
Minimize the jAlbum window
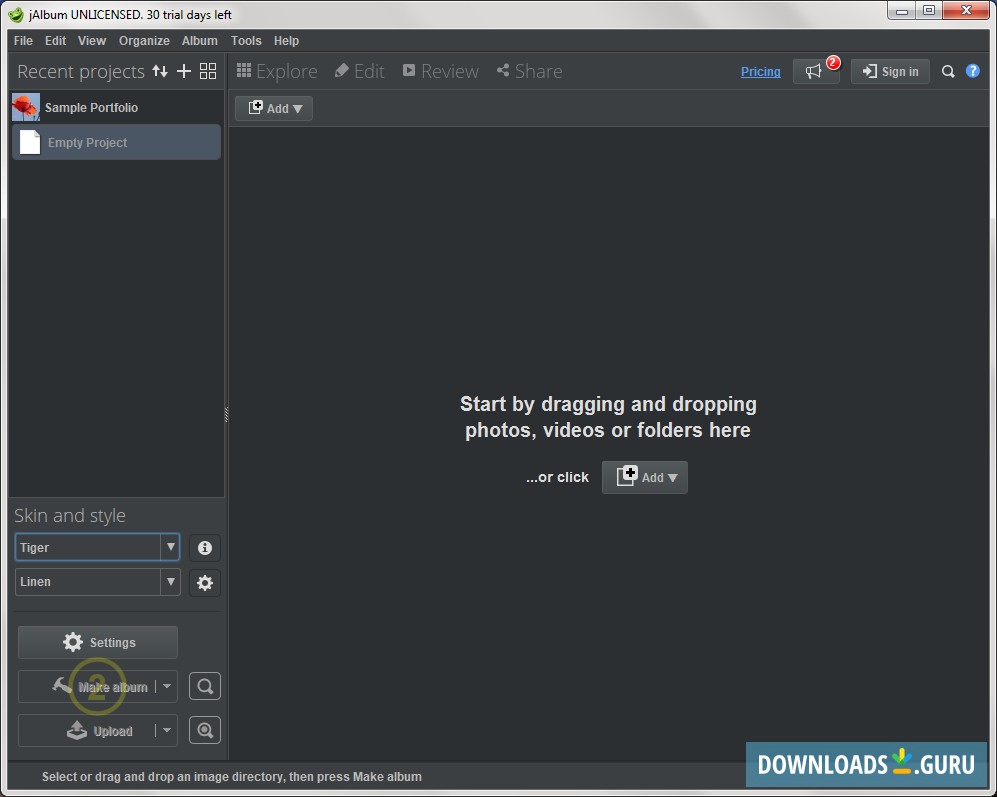(902, 11)
